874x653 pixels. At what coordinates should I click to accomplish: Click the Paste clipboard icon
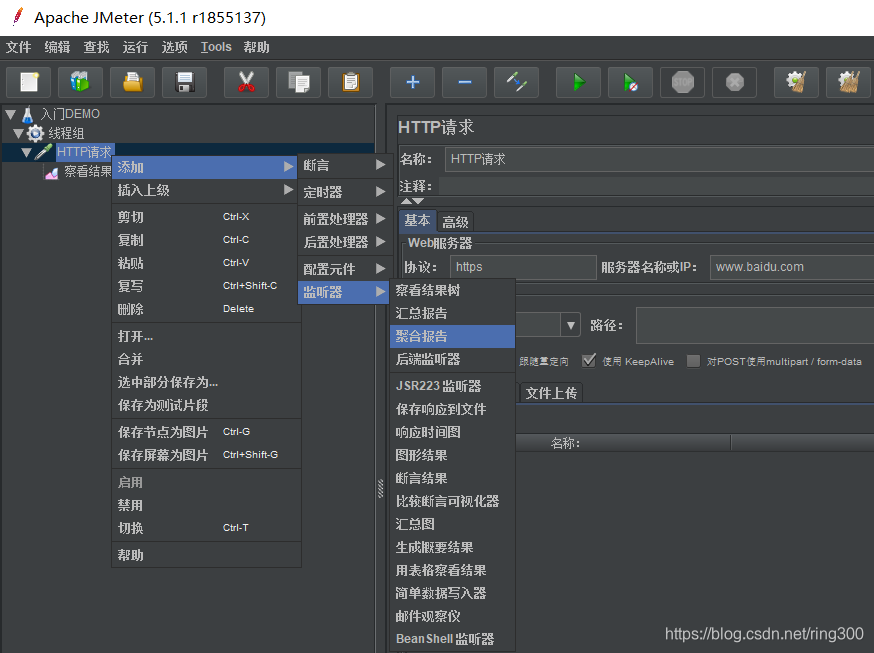coord(351,82)
